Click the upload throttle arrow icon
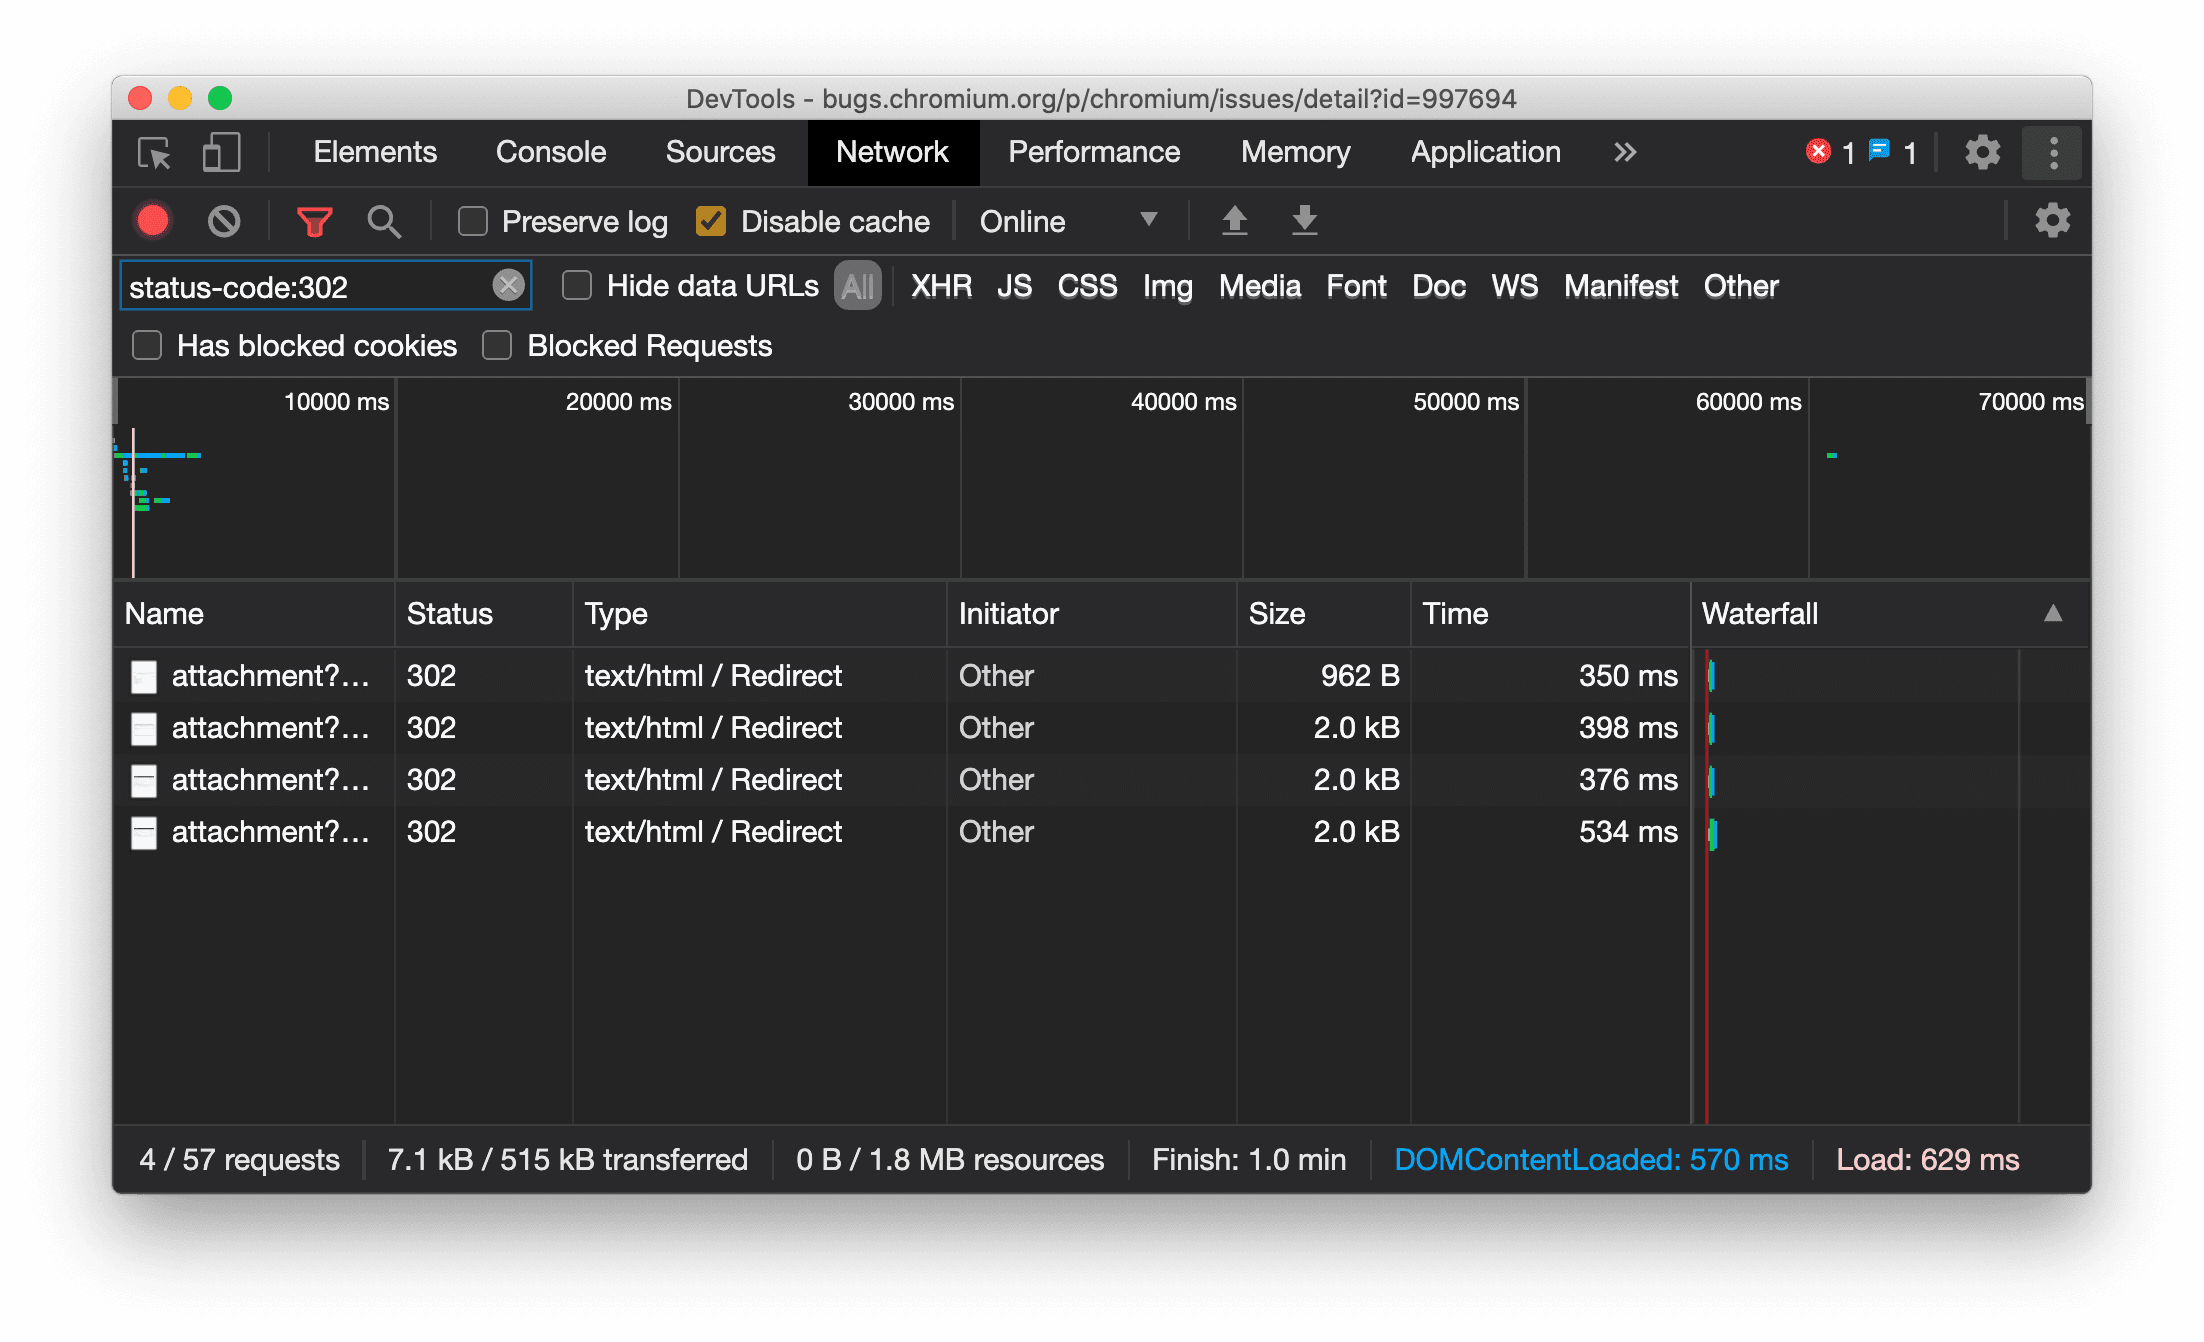2204x1342 pixels. pos(1236,219)
